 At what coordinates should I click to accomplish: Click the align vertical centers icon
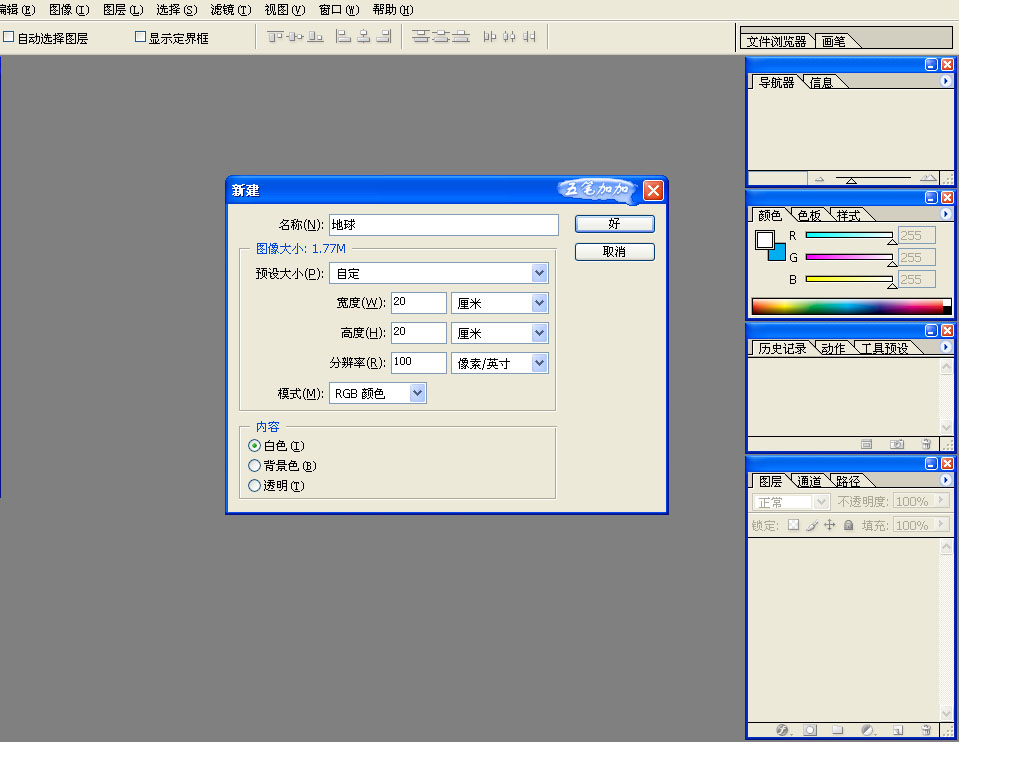point(295,37)
